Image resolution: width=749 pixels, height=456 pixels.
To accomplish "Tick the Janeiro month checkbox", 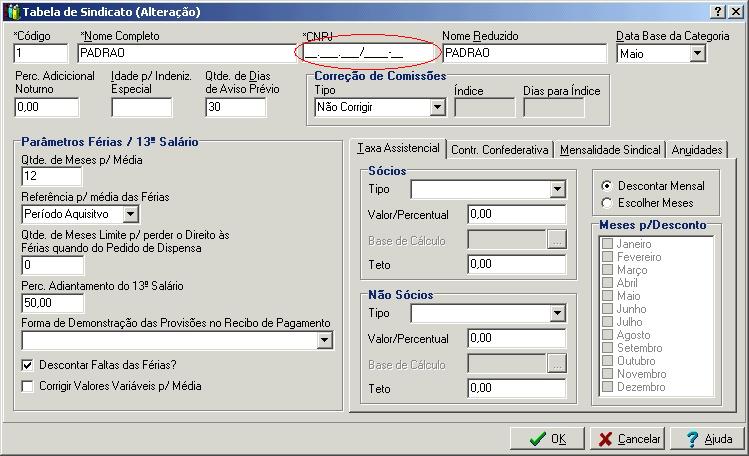I will pyautogui.click(x=607, y=244).
